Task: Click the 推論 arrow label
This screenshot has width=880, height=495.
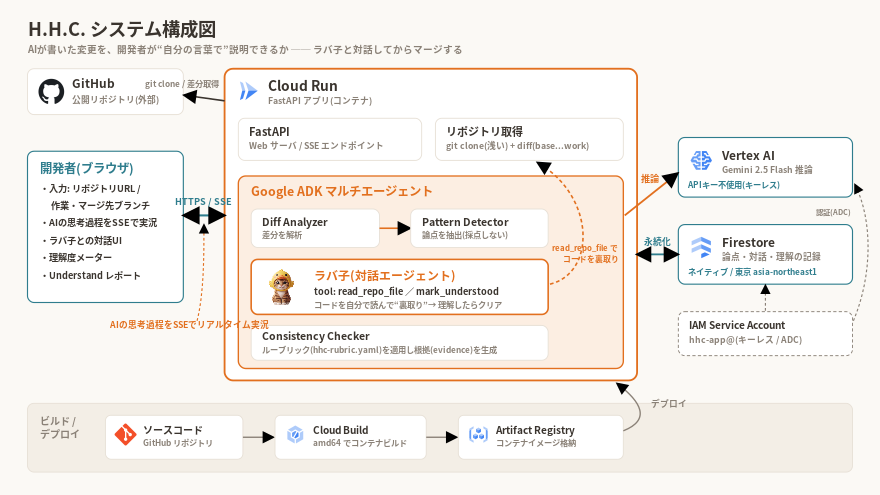Action: click(650, 178)
